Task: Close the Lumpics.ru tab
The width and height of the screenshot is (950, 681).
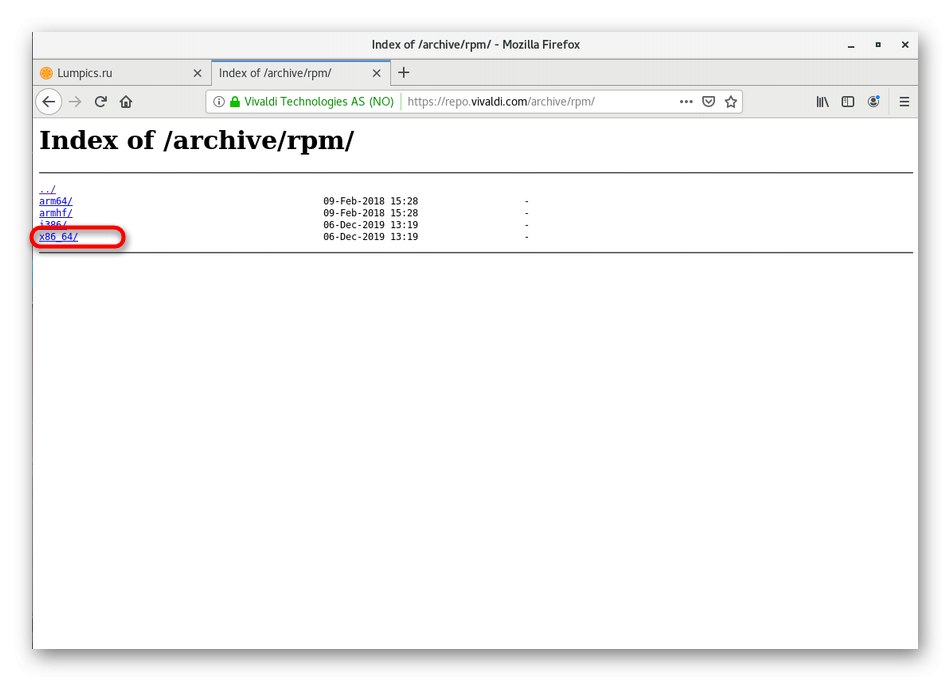Action: pyautogui.click(x=197, y=73)
